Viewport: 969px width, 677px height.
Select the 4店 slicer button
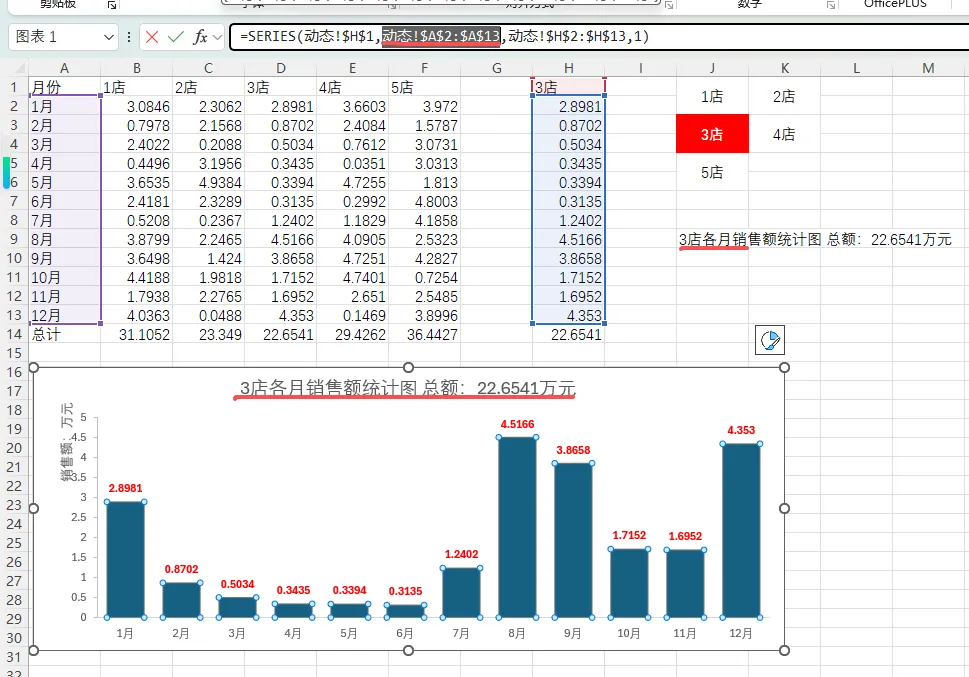pos(784,134)
